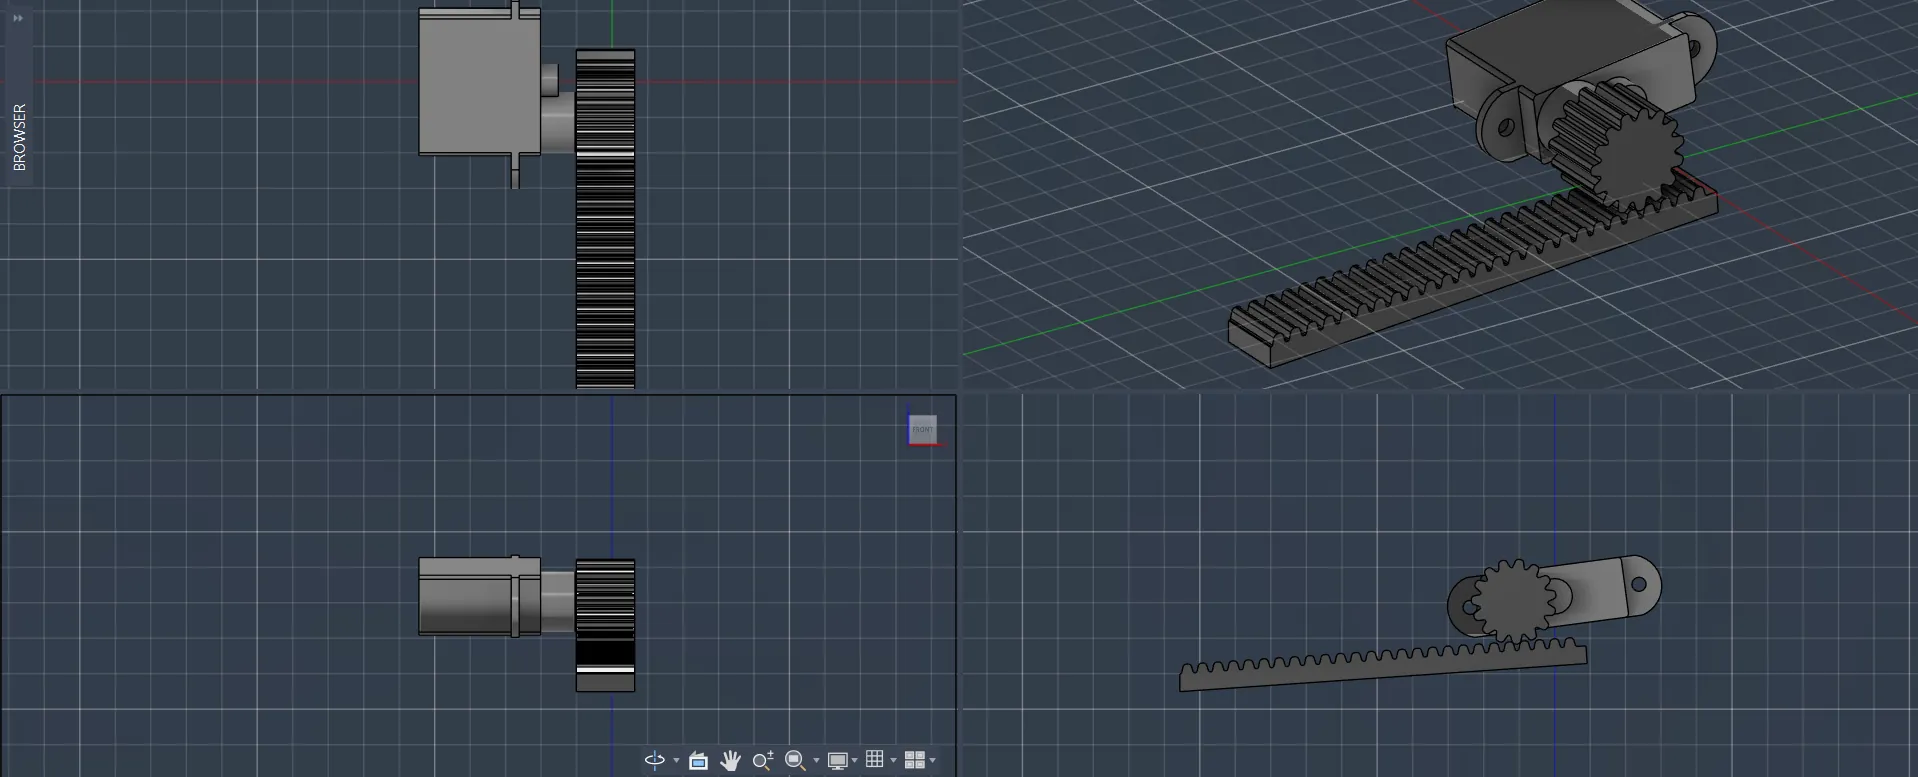The width and height of the screenshot is (1918, 777).
Task: Expand the Browser panel with double arrows
Action: pos(18,18)
